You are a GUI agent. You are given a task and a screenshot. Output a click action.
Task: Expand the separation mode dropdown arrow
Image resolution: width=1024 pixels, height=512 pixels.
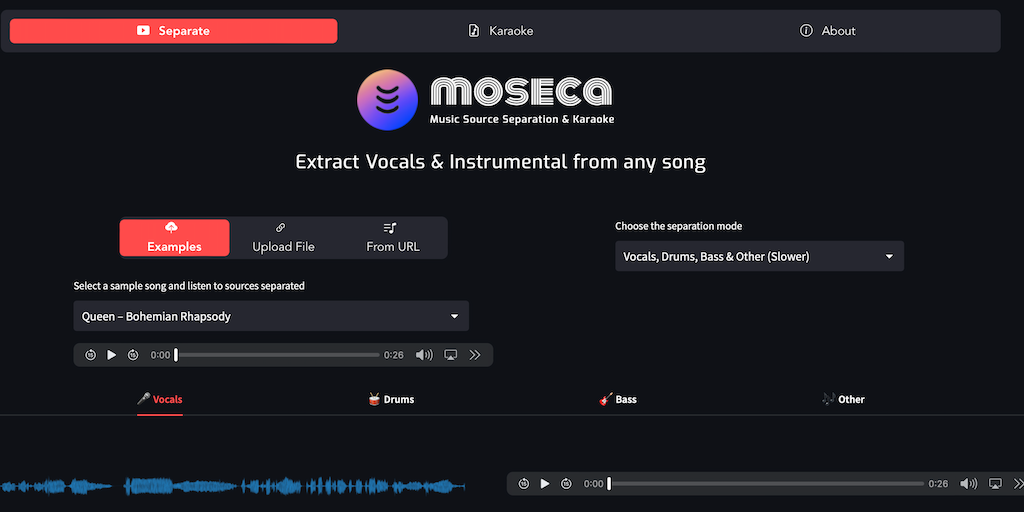pos(889,257)
